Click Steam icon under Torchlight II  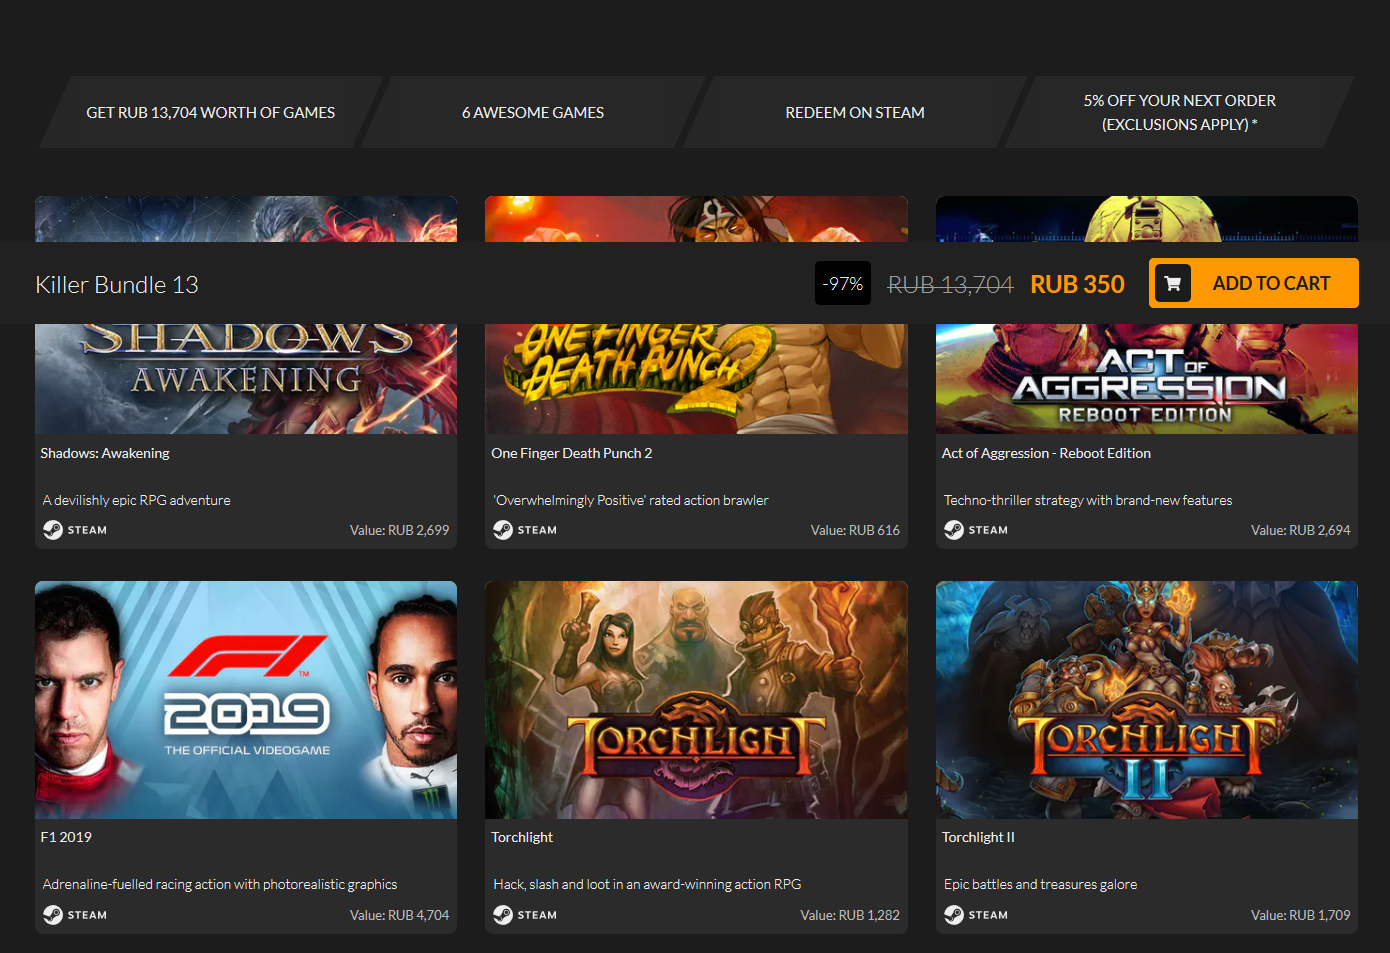(x=954, y=915)
